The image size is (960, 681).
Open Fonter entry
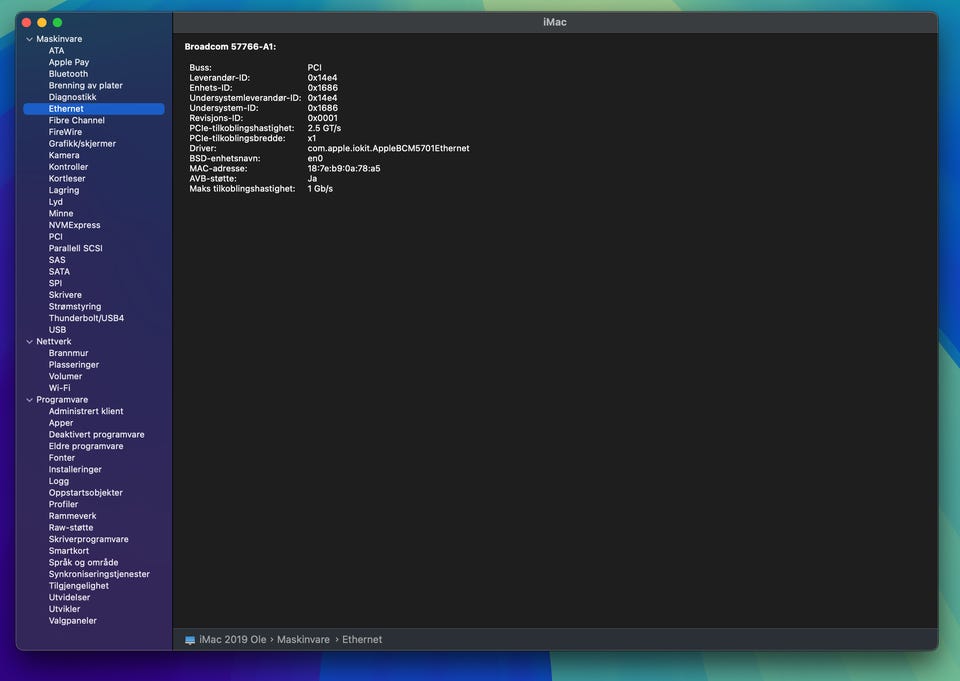pyautogui.click(x=62, y=458)
